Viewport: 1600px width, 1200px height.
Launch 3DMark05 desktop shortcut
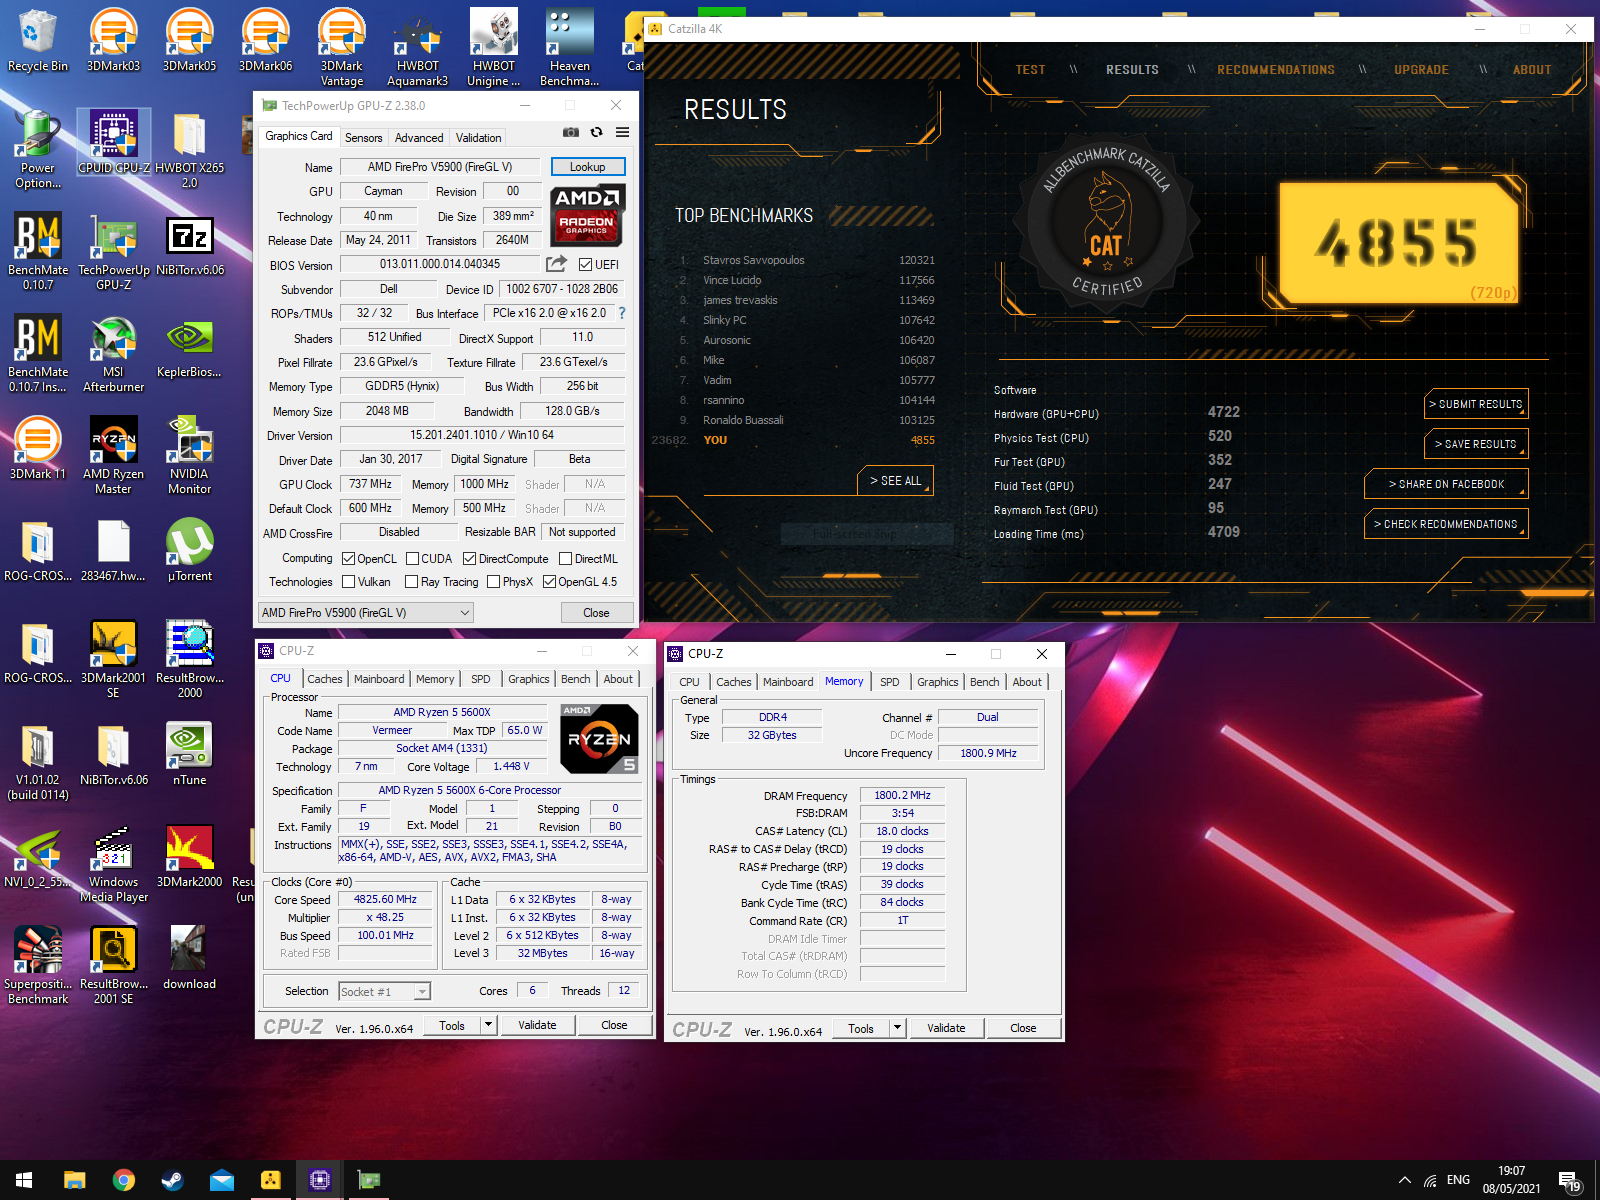click(190, 41)
